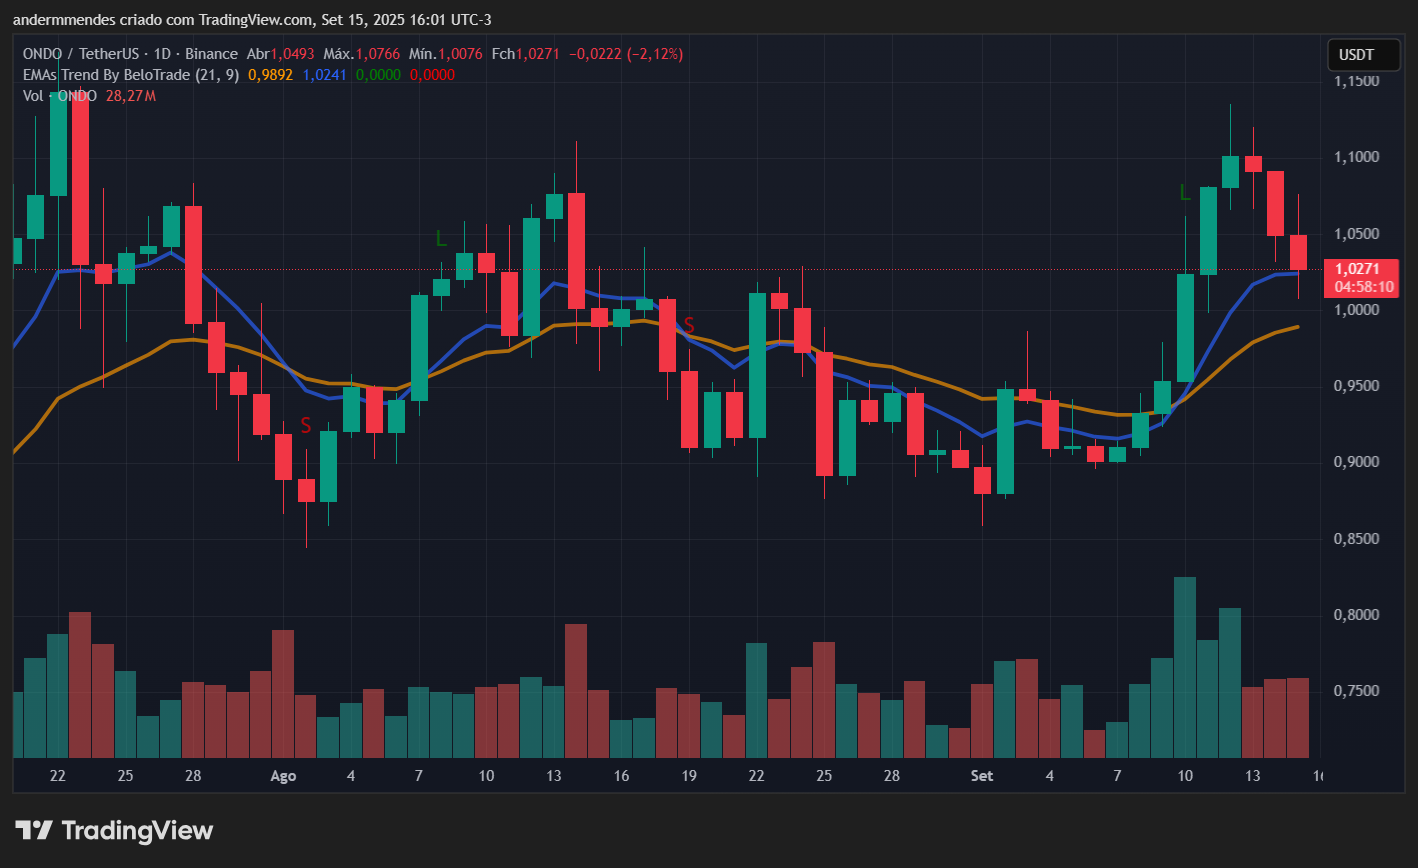The image size is (1418, 868).
Task: Click the Vol · ONDO indicator legend
Action: coord(60,96)
